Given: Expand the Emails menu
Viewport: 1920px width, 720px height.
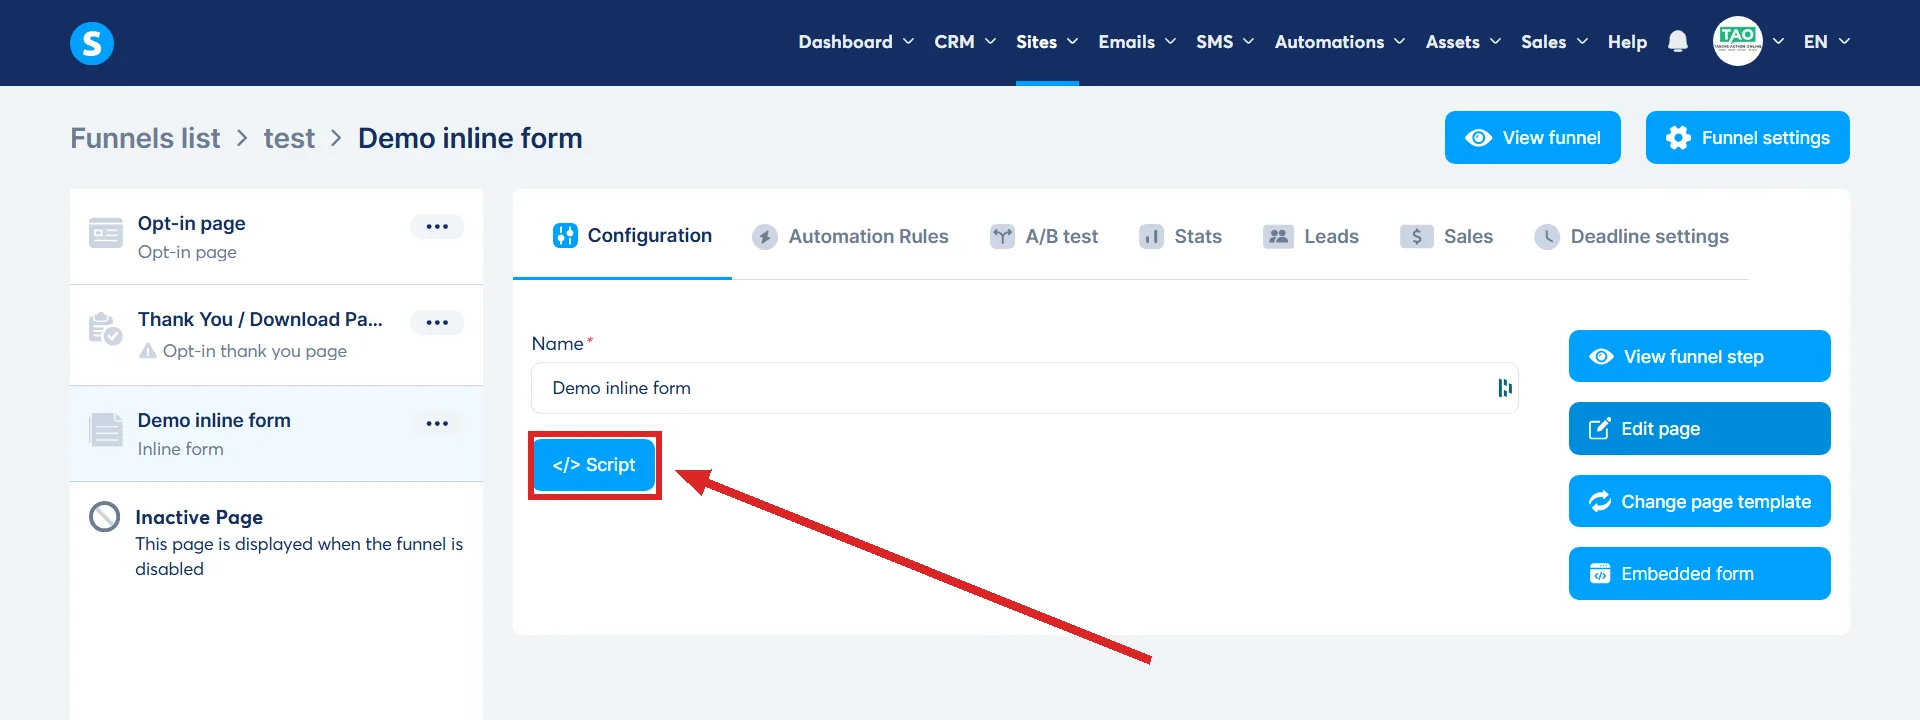Looking at the screenshot, I should 1137,42.
